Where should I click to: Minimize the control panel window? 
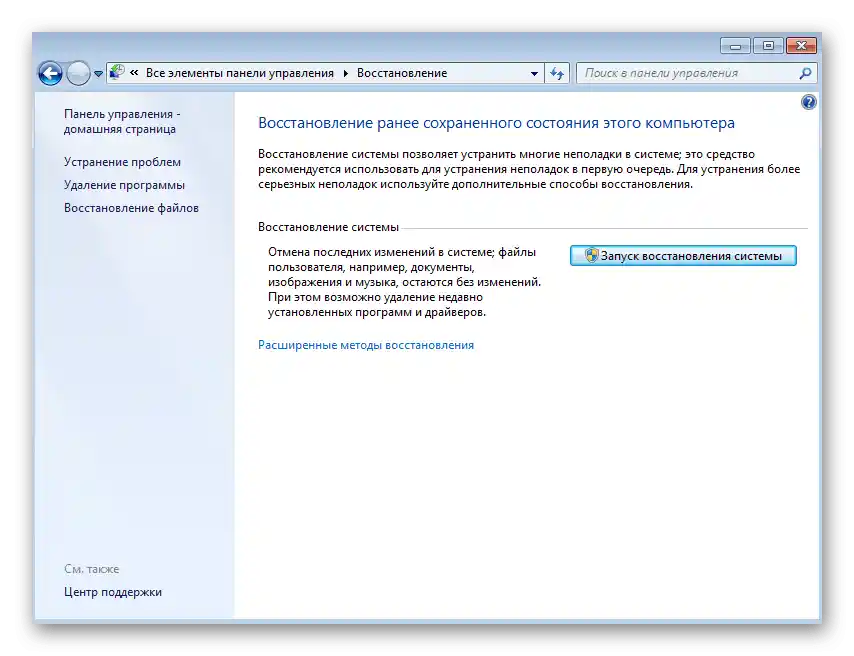click(x=735, y=46)
